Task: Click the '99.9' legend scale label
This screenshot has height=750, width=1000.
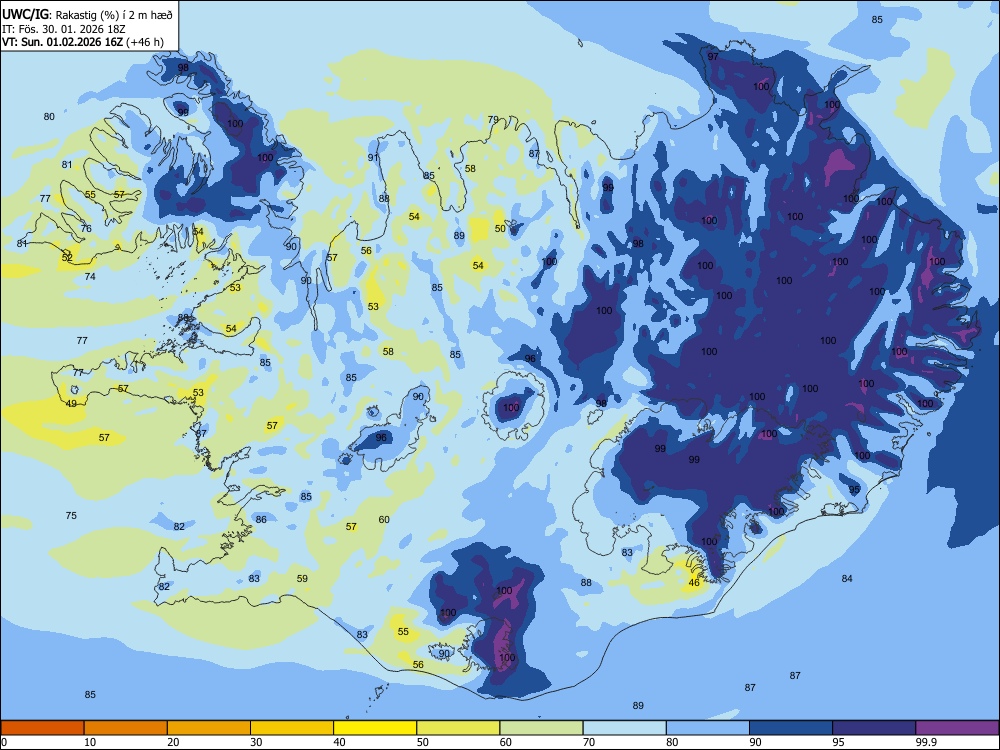Action: coord(925,742)
